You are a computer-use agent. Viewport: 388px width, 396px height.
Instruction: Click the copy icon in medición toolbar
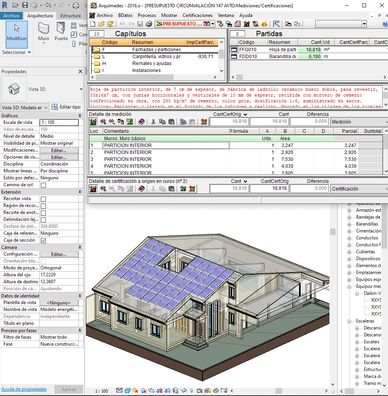[x=162, y=122]
